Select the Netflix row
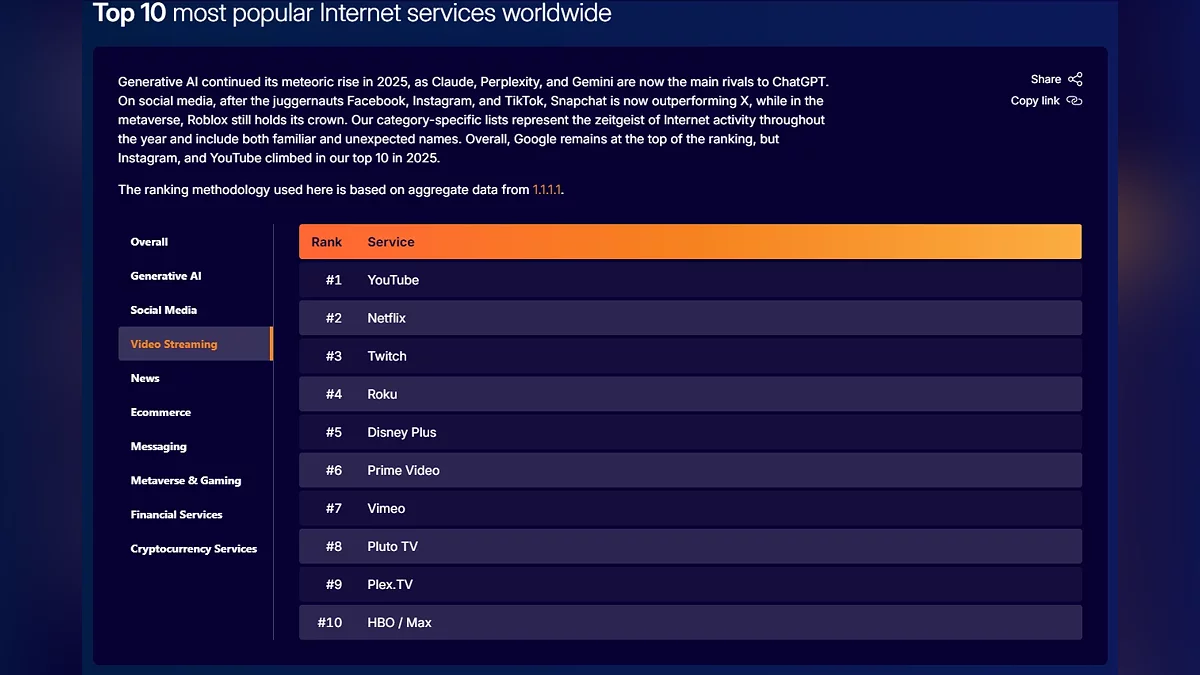The height and width of the screenshot is (675, 1200). 690,318
